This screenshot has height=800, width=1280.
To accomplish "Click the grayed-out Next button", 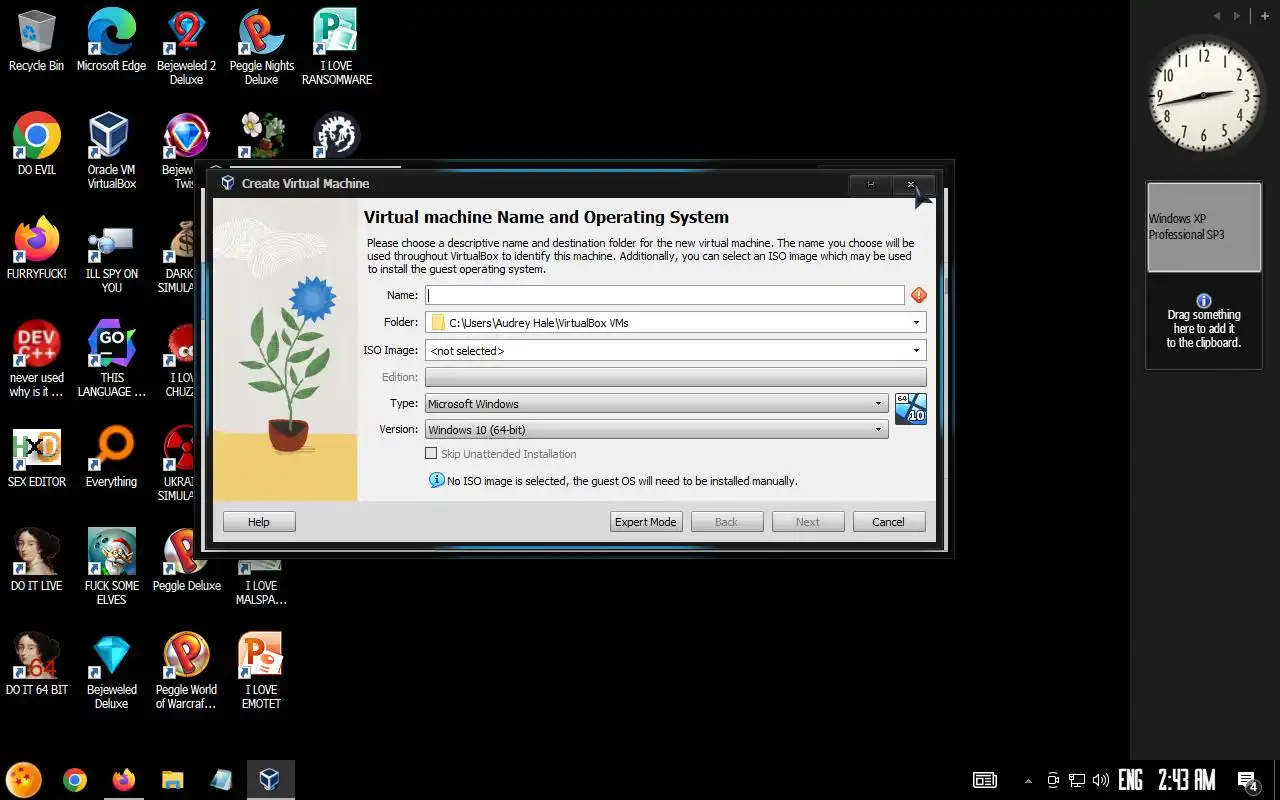I will point(808,522).
